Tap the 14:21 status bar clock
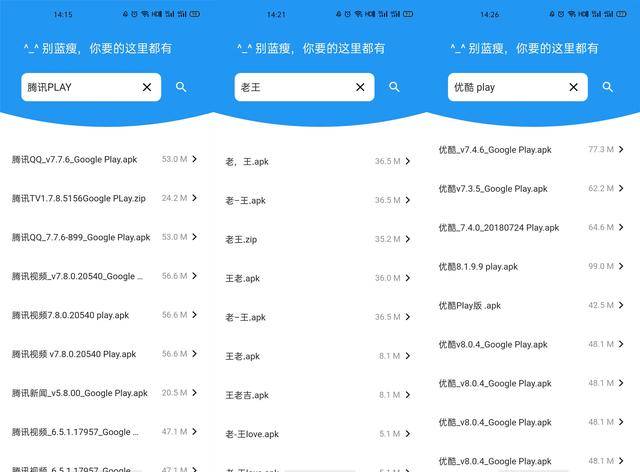Screen dimensions: 640x472 click(x=276, y=14)
